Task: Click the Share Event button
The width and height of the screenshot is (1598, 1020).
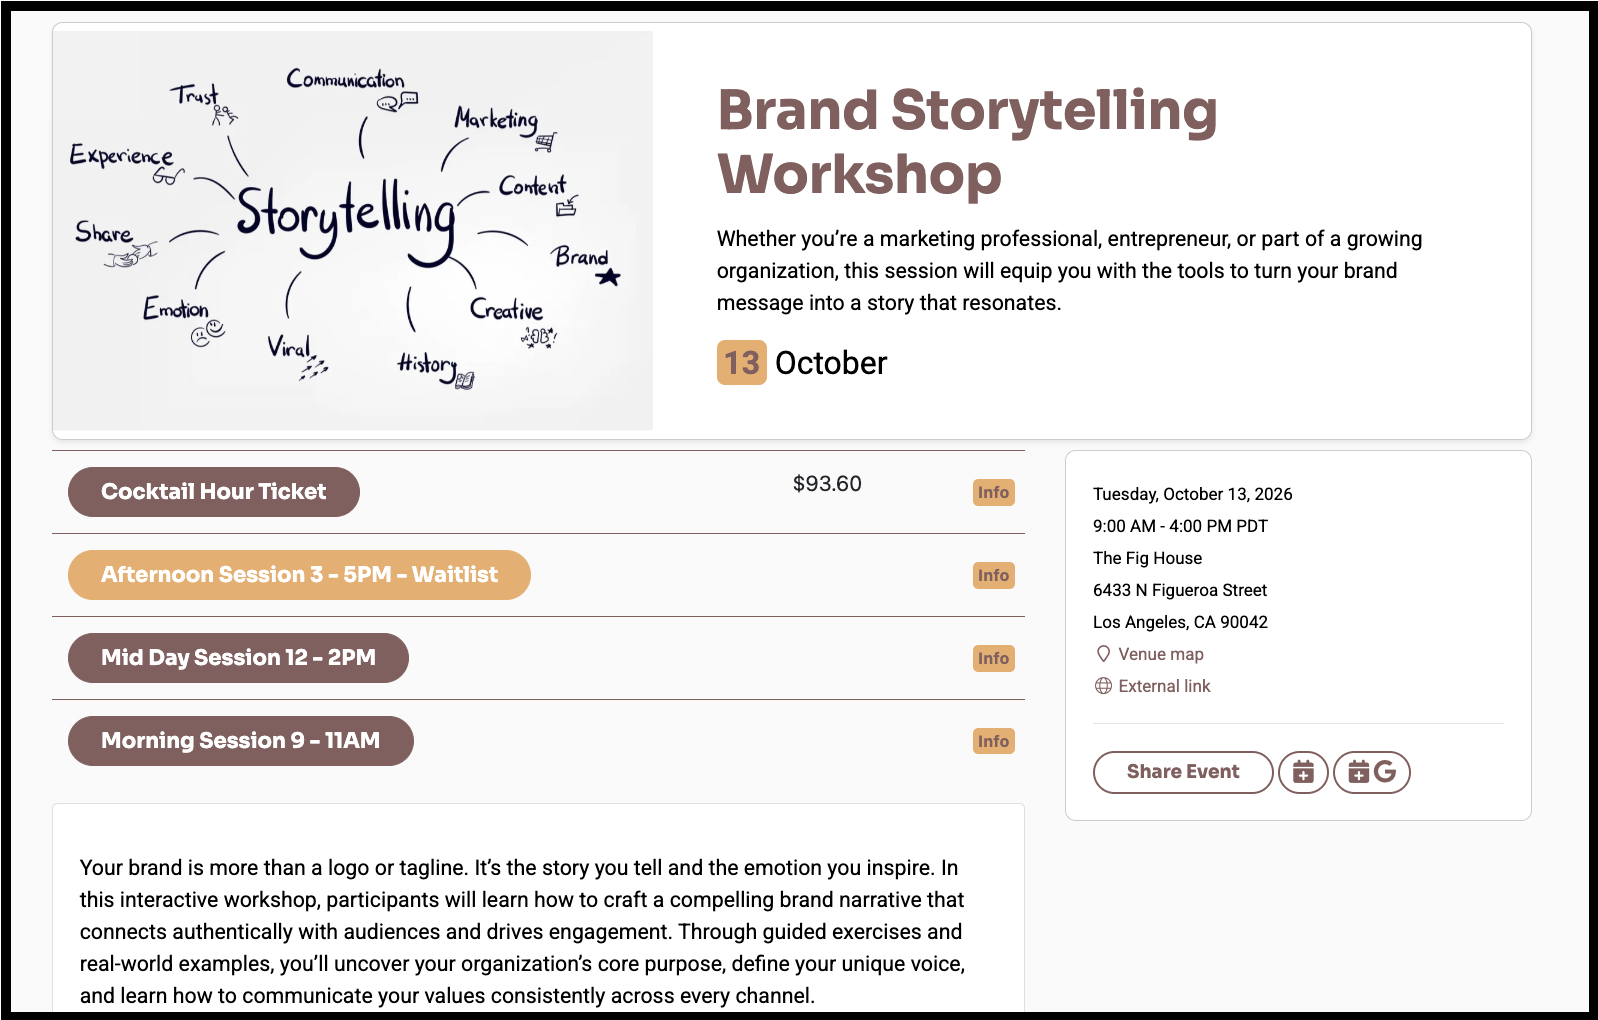Action: pos(1183,772)
